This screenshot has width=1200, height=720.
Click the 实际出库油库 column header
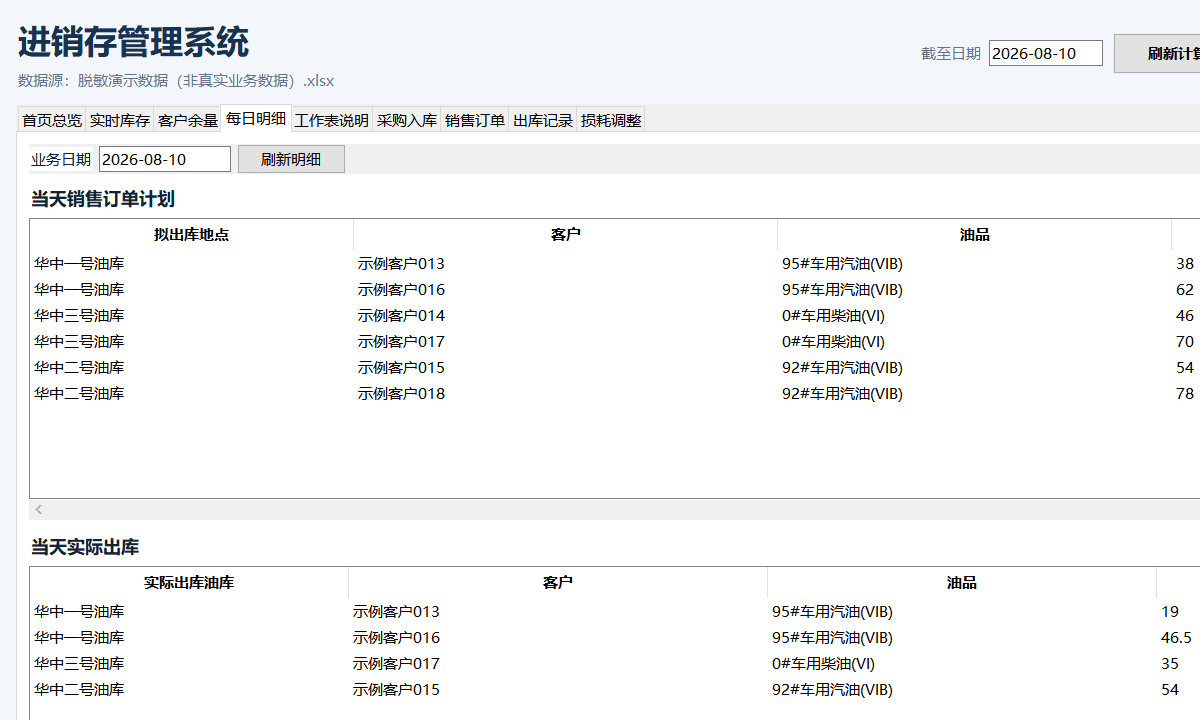[x=189, y=583]
